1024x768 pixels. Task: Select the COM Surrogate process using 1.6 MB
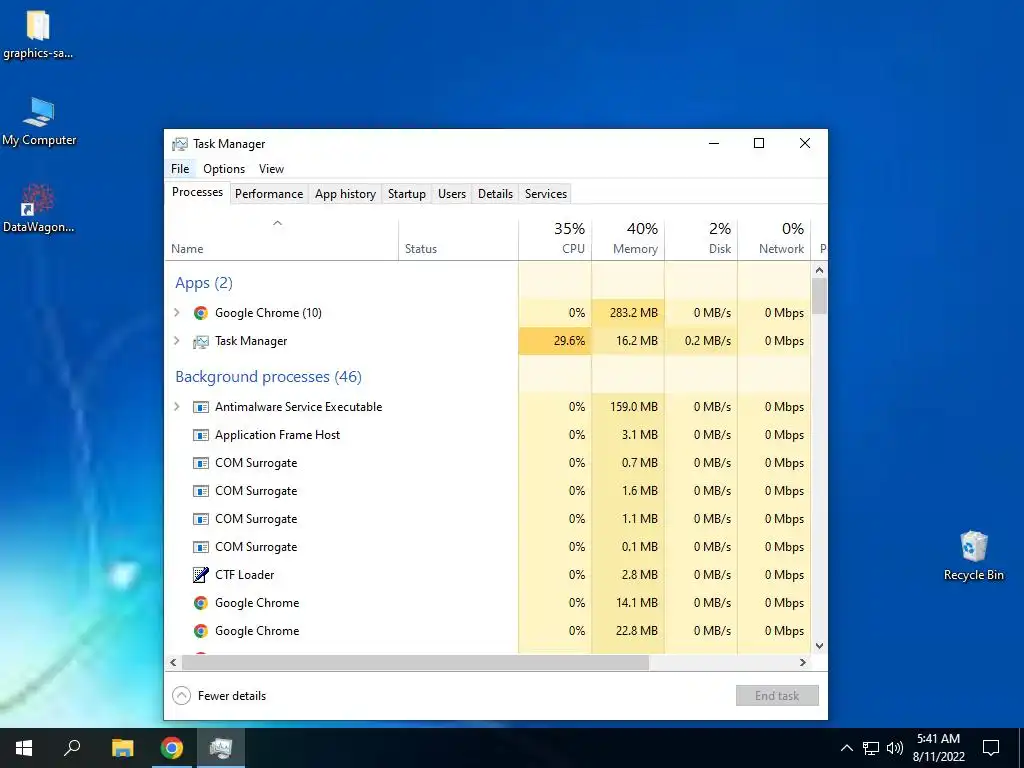pos(487,491)
